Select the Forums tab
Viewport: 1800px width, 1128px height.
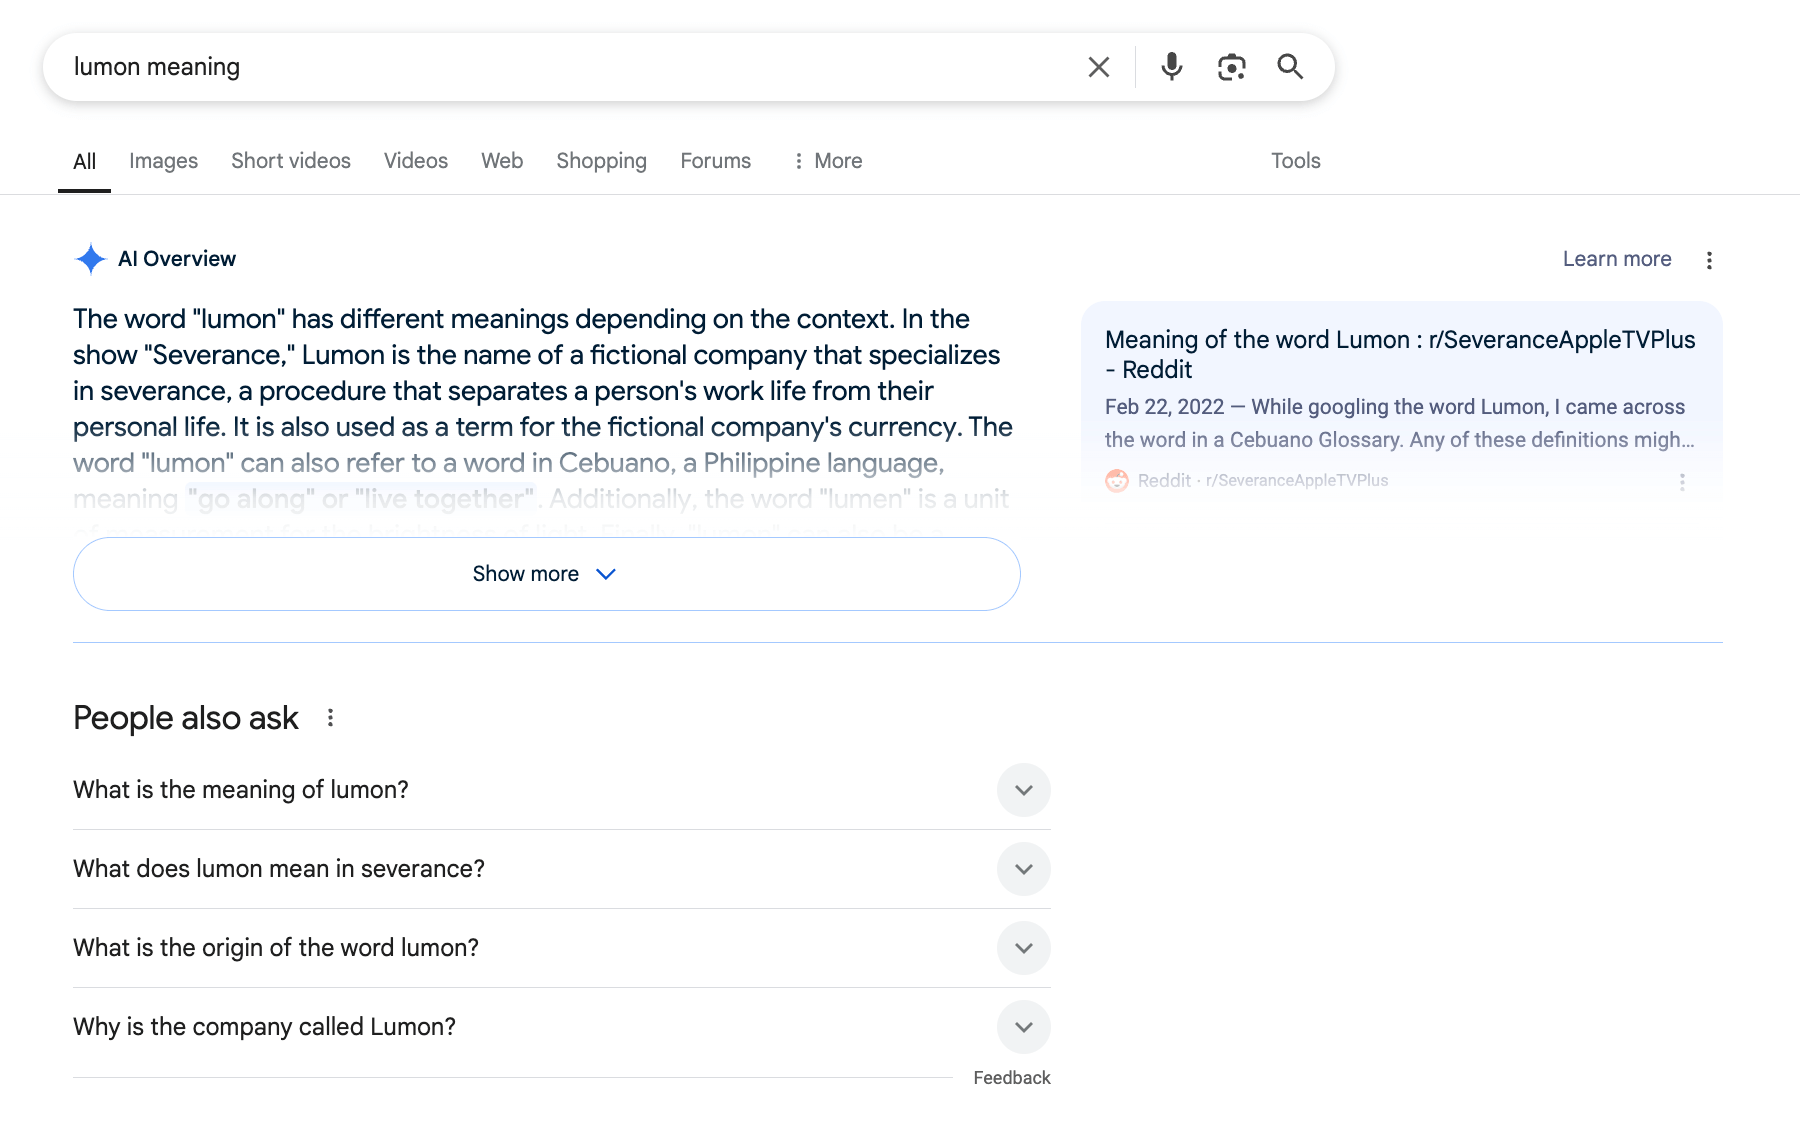coord(715,161)
